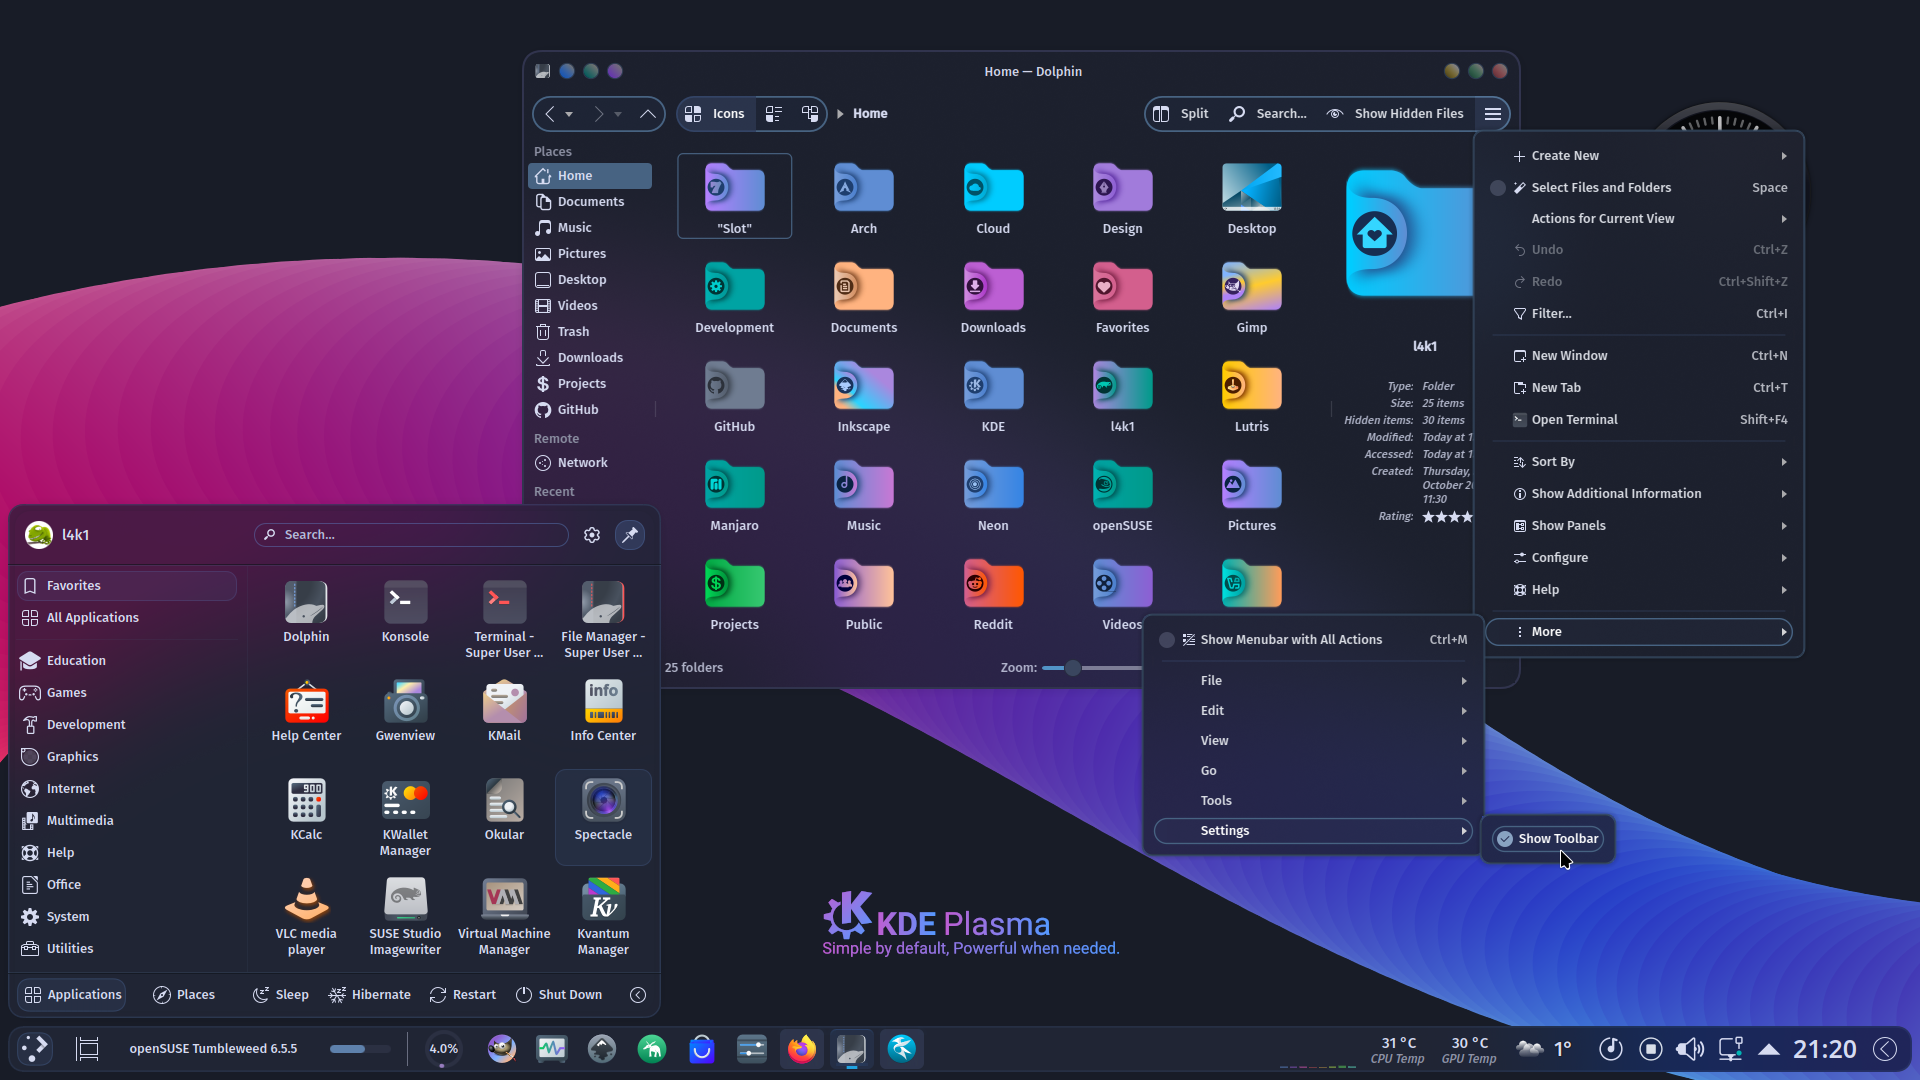The height and width of the screenshot is (1080, 1920).
Task: Click the Shut Down button
Action: [559, 995]
